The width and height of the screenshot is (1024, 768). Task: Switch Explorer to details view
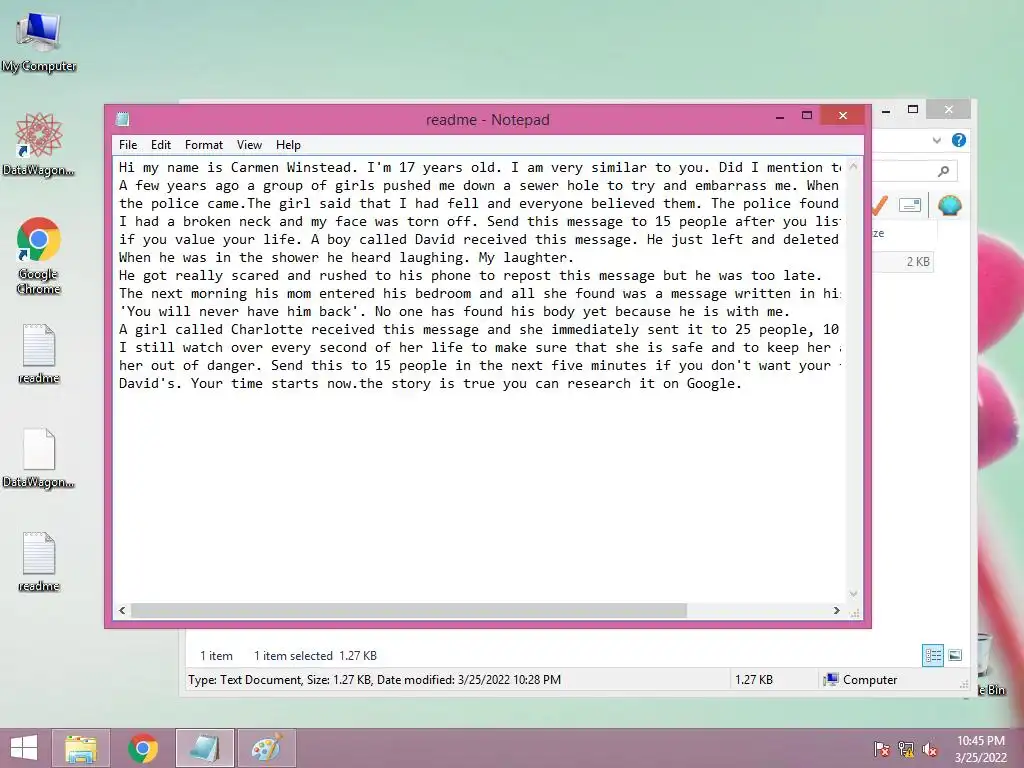point(933,655)
